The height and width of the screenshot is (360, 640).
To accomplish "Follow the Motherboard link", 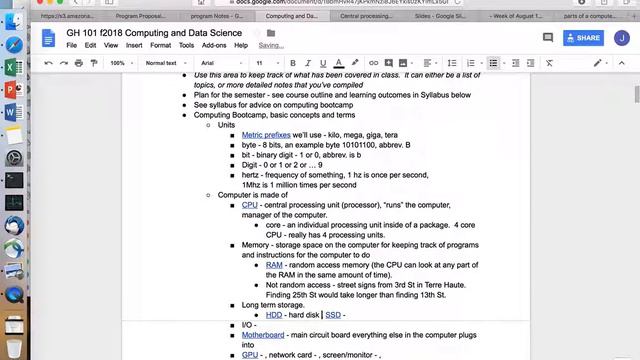I will [x=263, y=335].
